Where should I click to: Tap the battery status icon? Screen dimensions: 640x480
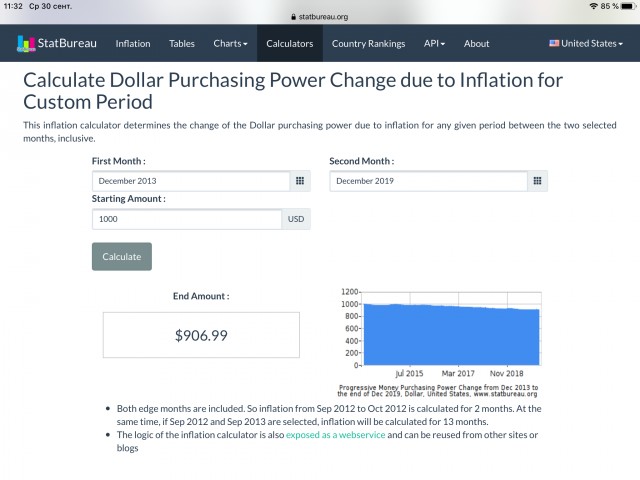coord(628,6)
